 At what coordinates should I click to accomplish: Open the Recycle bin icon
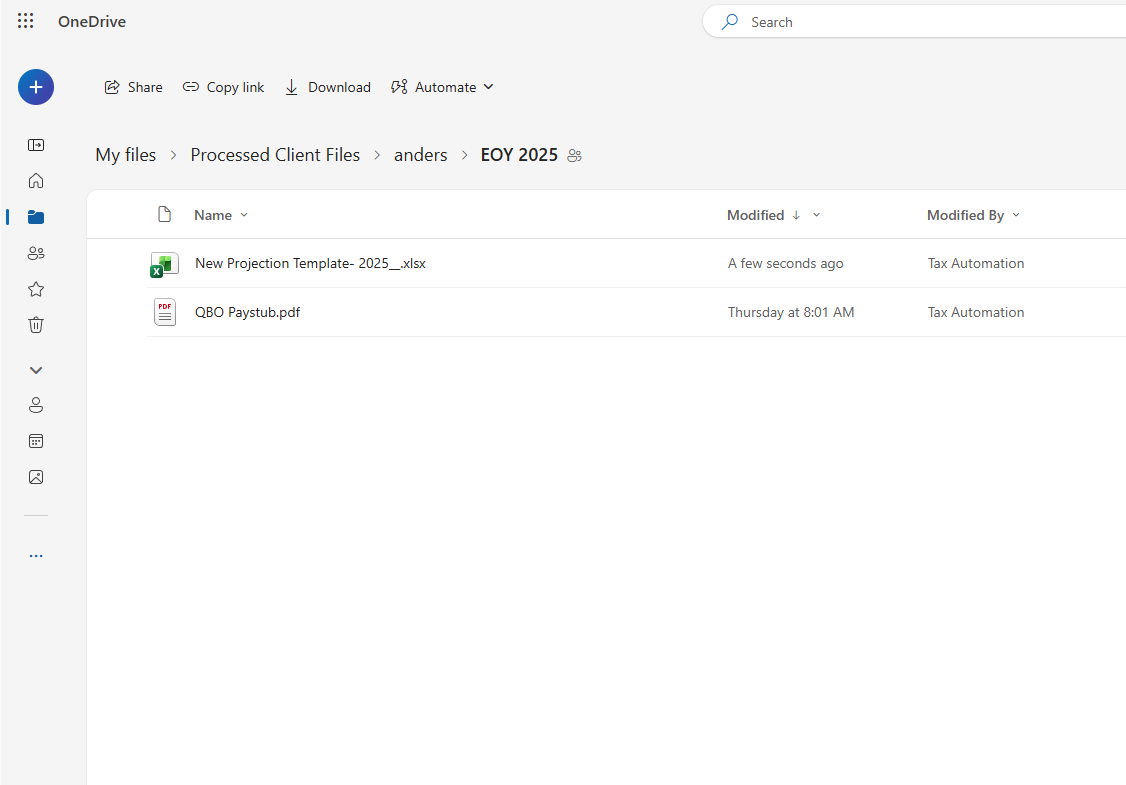tap(36, 325)
